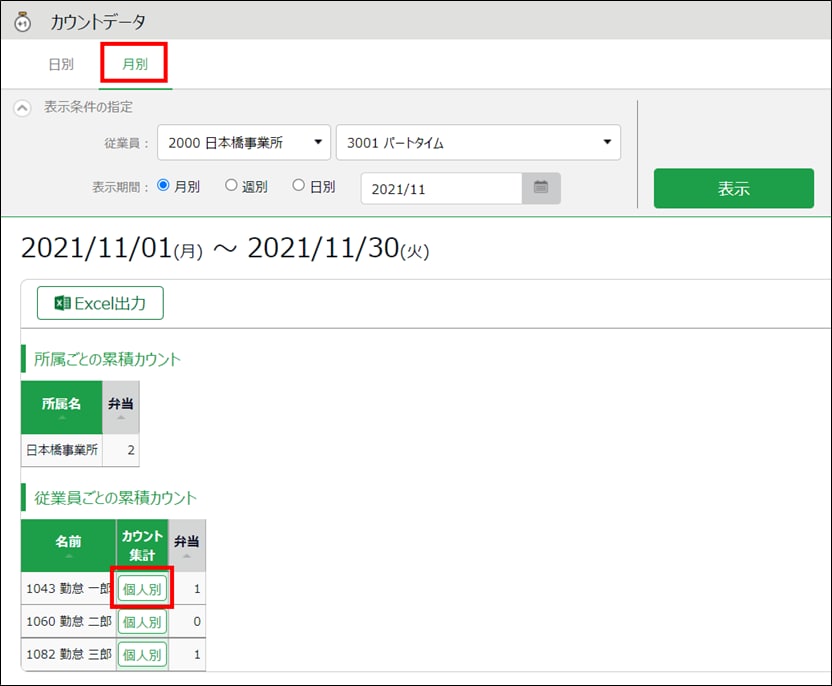Viewport: 832px width, 686px height.
Task: Switch to the 日別 tab
Action: pos(61,65)
